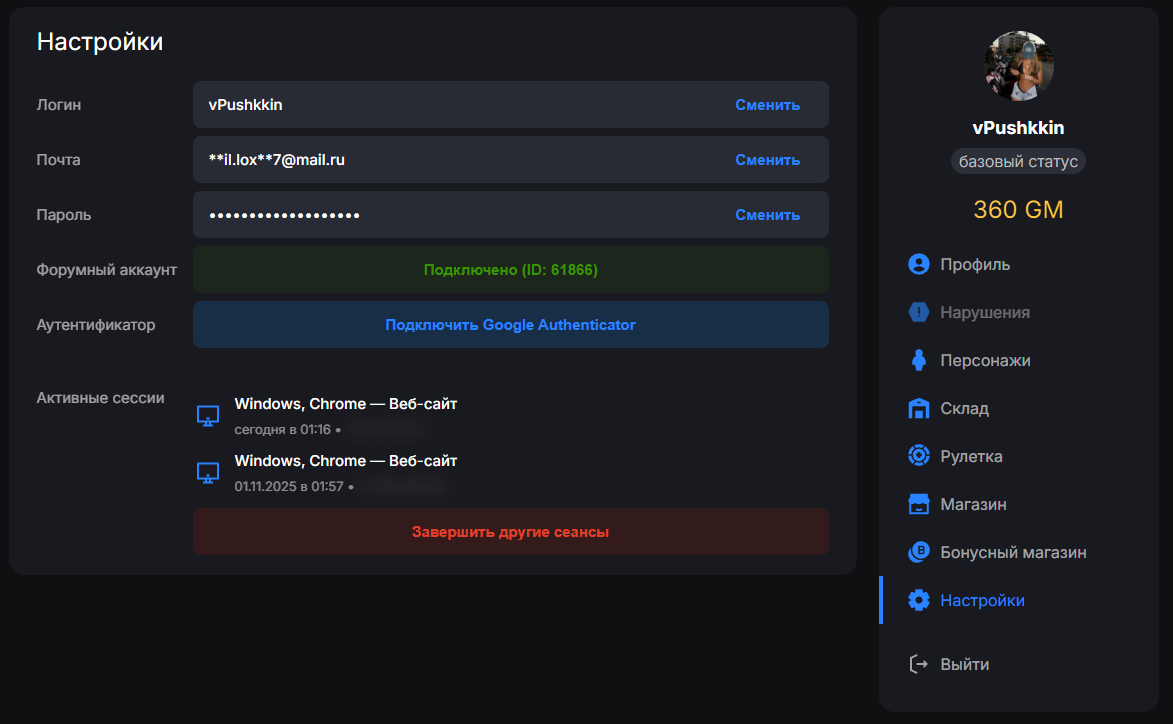Click the Рулетка roulette wheel icon
The image size is (1173, 724).
tap(918, 456)
